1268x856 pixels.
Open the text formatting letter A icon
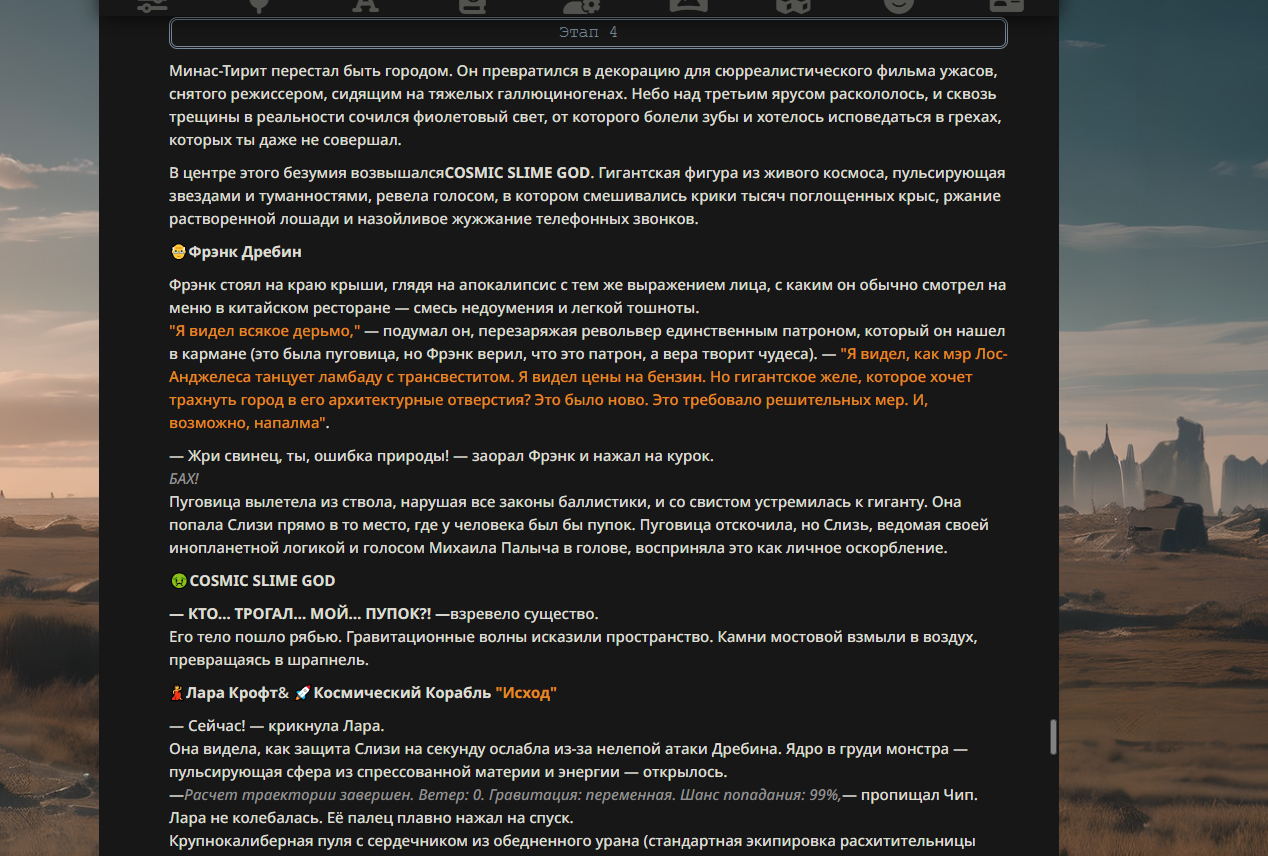[365, 5]
